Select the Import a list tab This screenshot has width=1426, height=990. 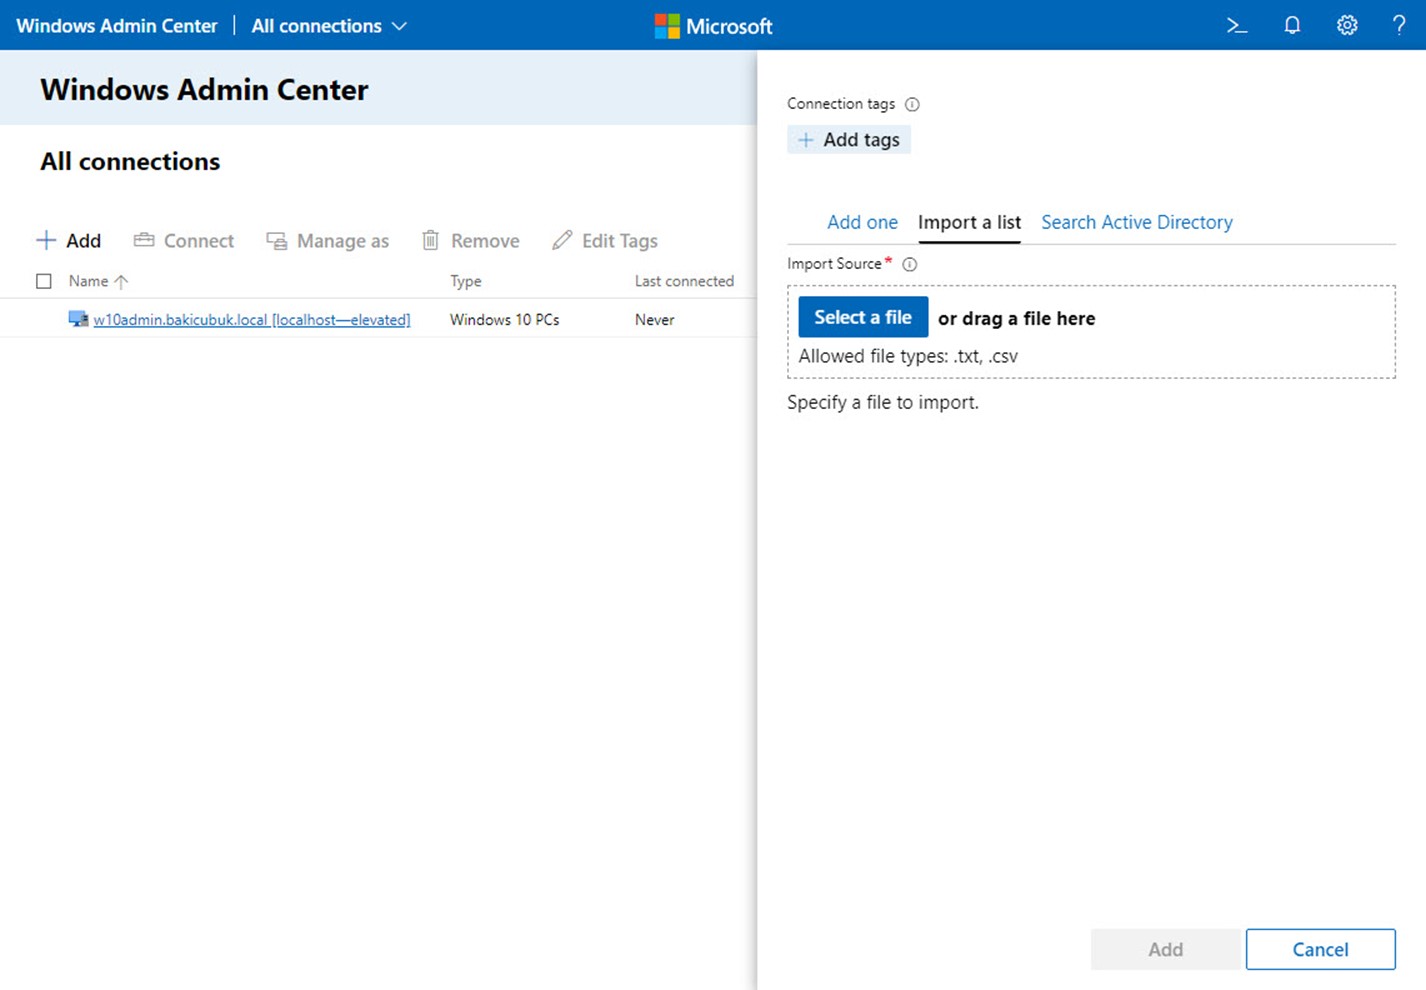pyautogui.click(x=969, y=222)
